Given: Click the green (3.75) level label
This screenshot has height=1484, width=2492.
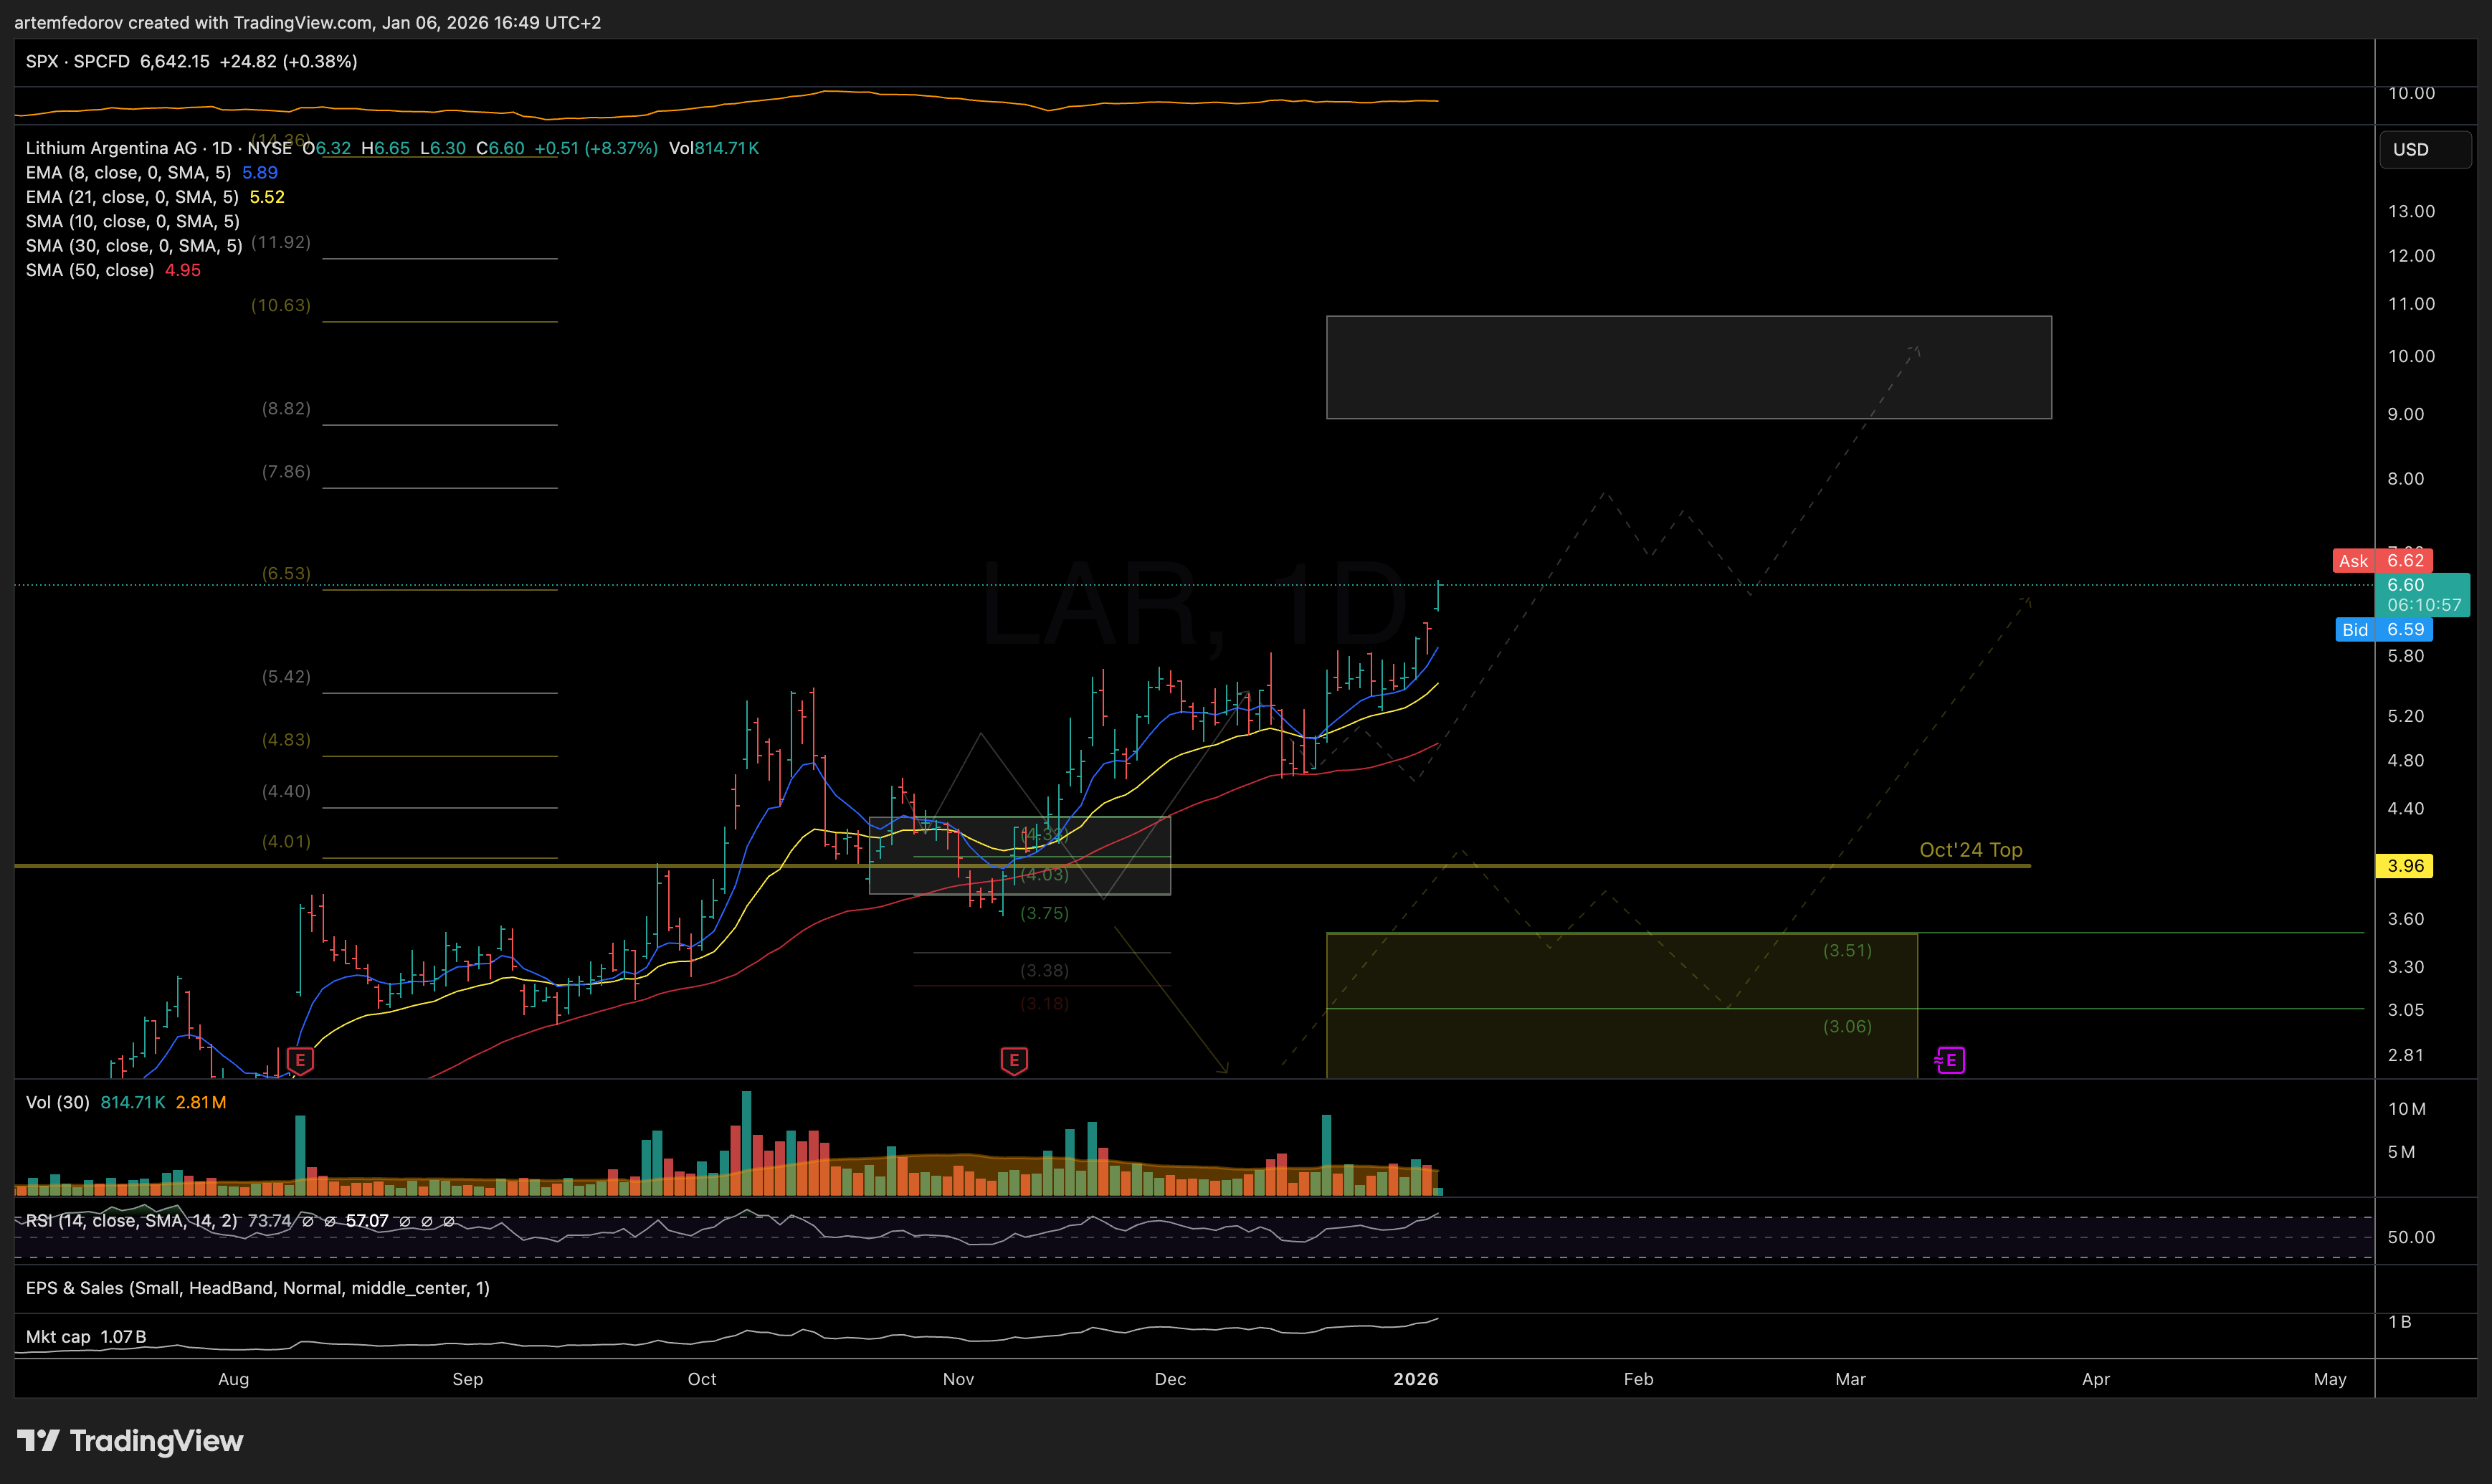Looking at the screenshot, I should [1044, 913].
